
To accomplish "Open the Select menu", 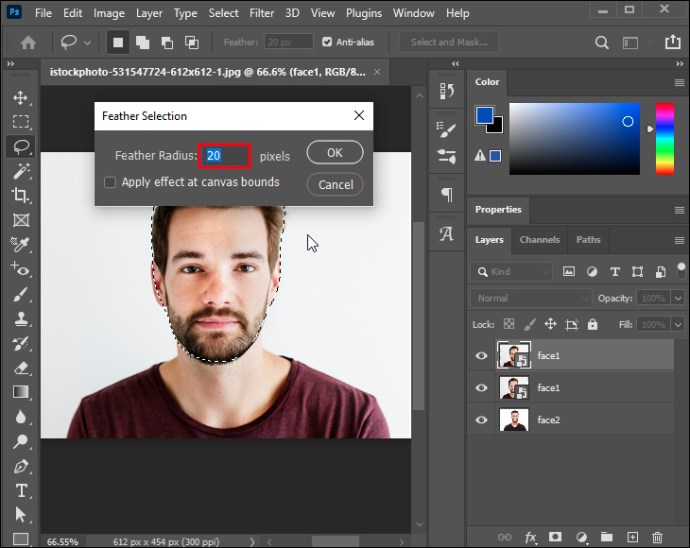I will [224, 13].
